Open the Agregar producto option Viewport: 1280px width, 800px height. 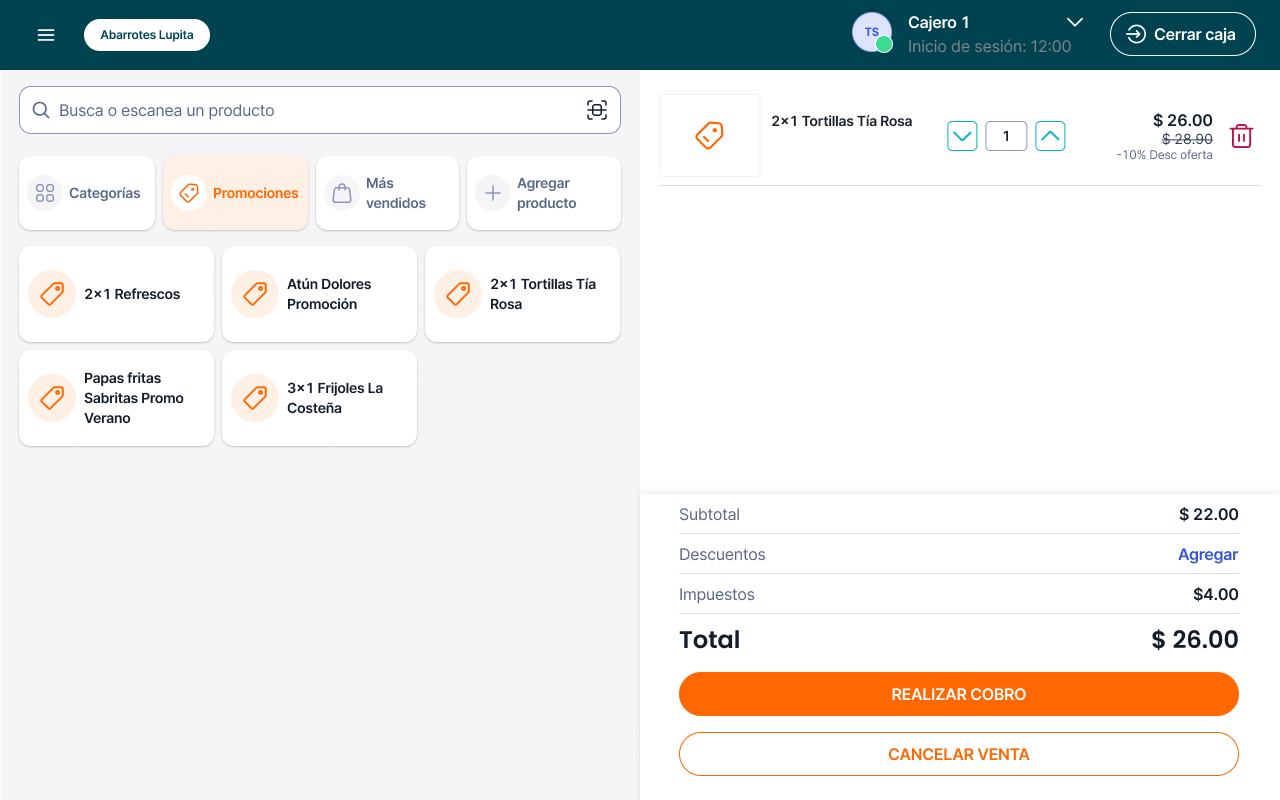point(543,193)
